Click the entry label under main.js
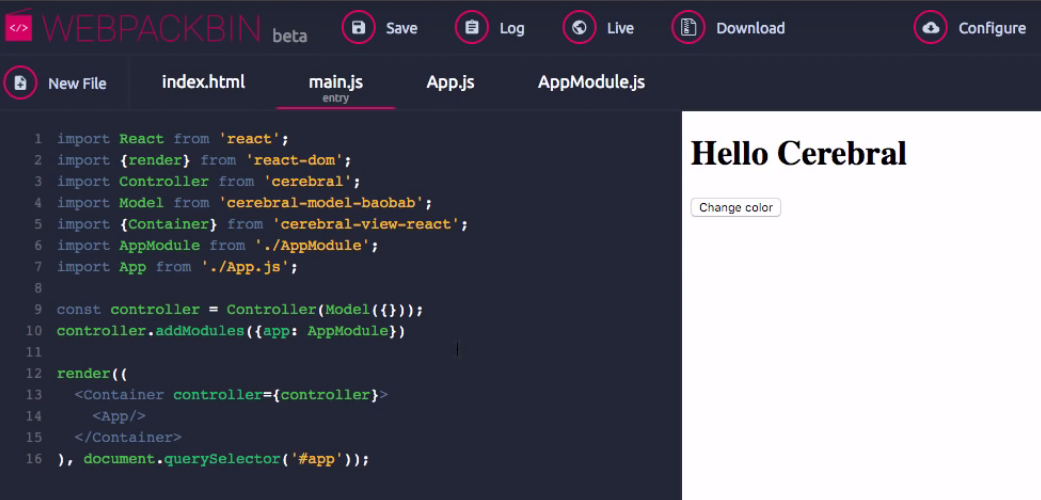 [x=336, y=98]
